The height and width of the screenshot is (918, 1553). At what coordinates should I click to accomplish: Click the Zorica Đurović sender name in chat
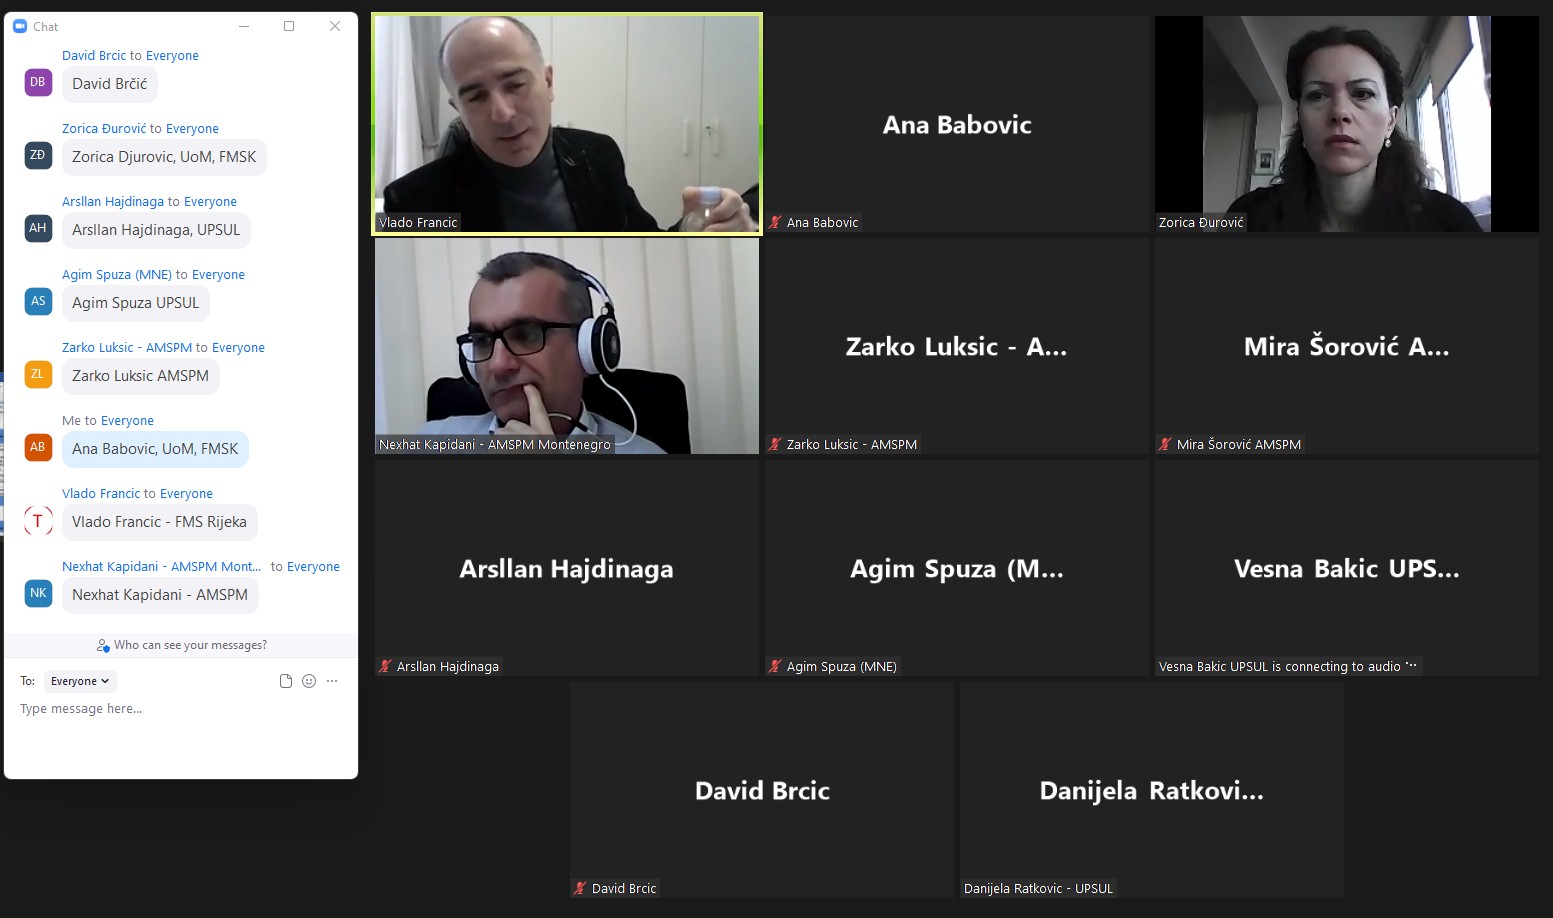click(x=104, y=128)
